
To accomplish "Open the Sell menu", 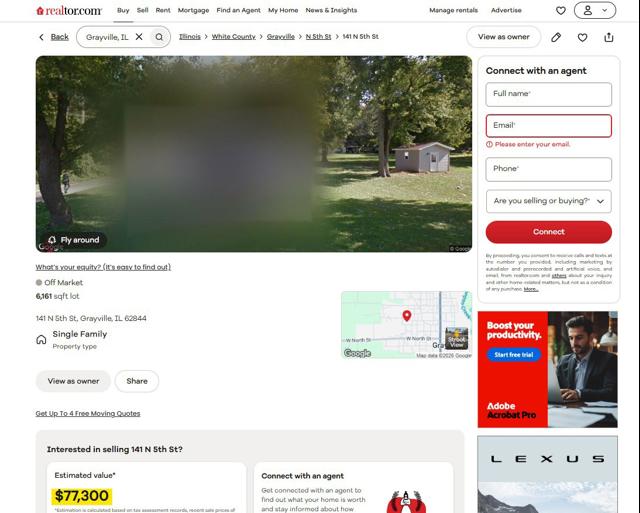I will [x=142, y=10].
